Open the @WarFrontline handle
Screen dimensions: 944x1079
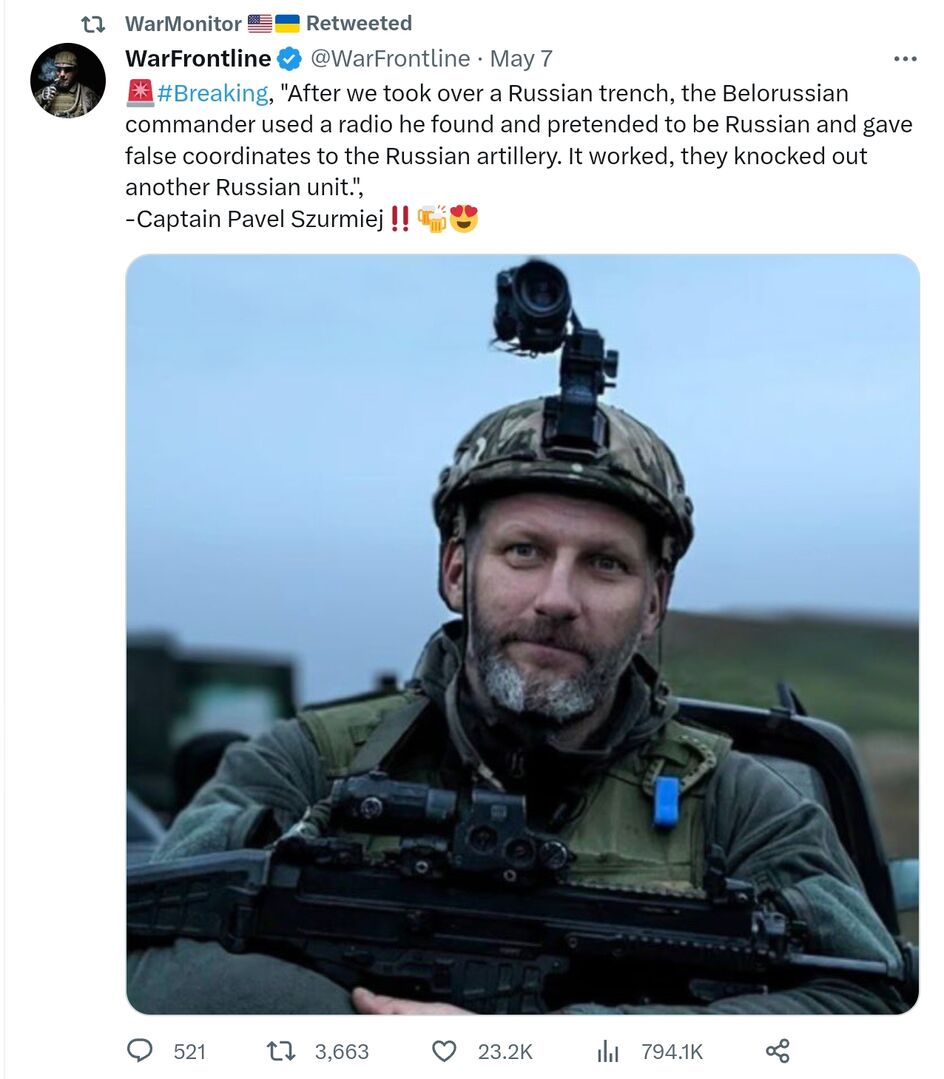coord(390,59)
